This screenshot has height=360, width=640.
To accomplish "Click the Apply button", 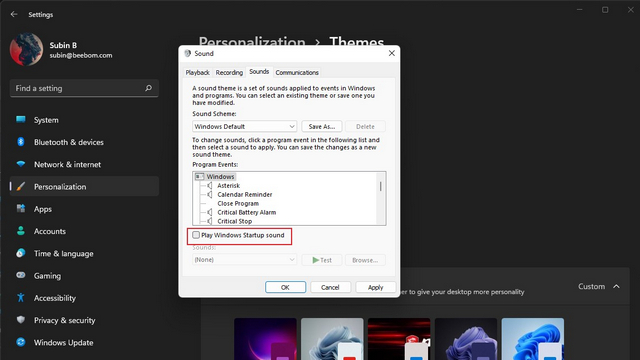I will (x=376, y=287).
